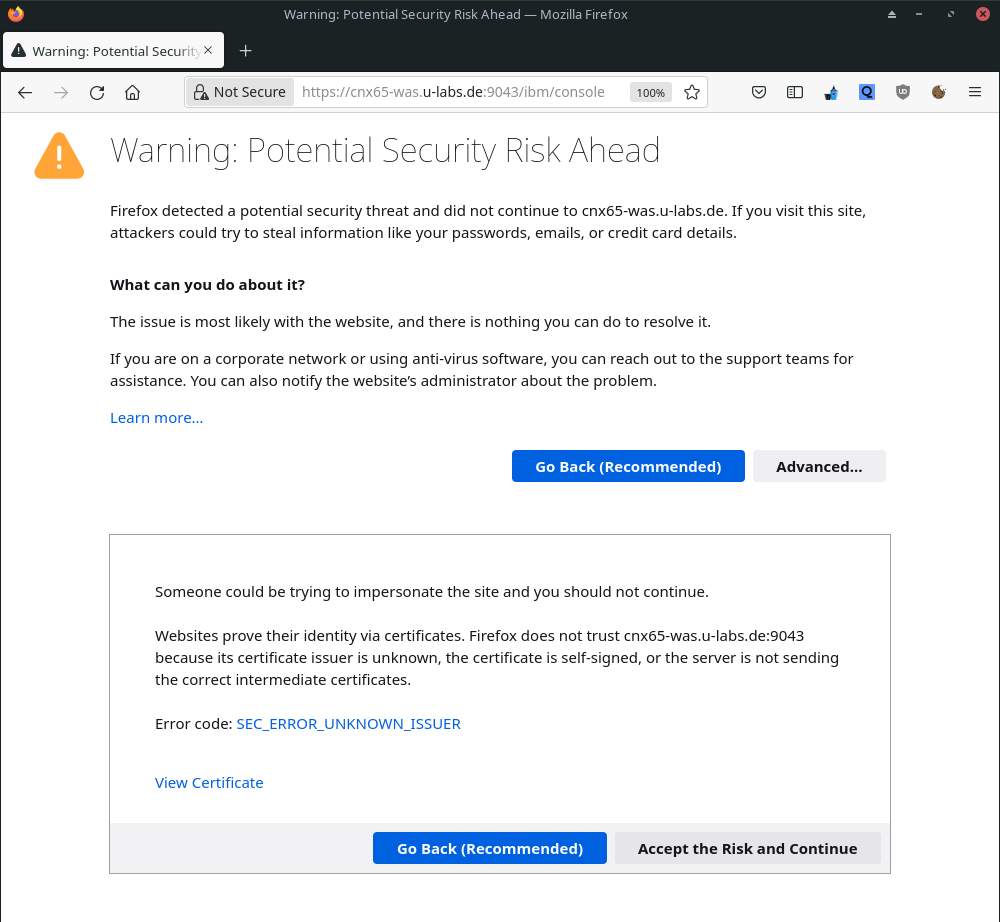Click the URL address bar field

tap(460, 92)
